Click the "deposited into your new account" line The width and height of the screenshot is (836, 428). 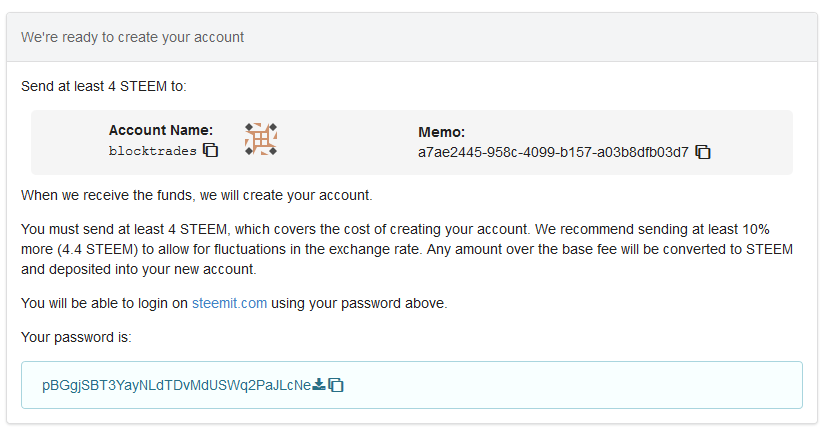(138, 269)
